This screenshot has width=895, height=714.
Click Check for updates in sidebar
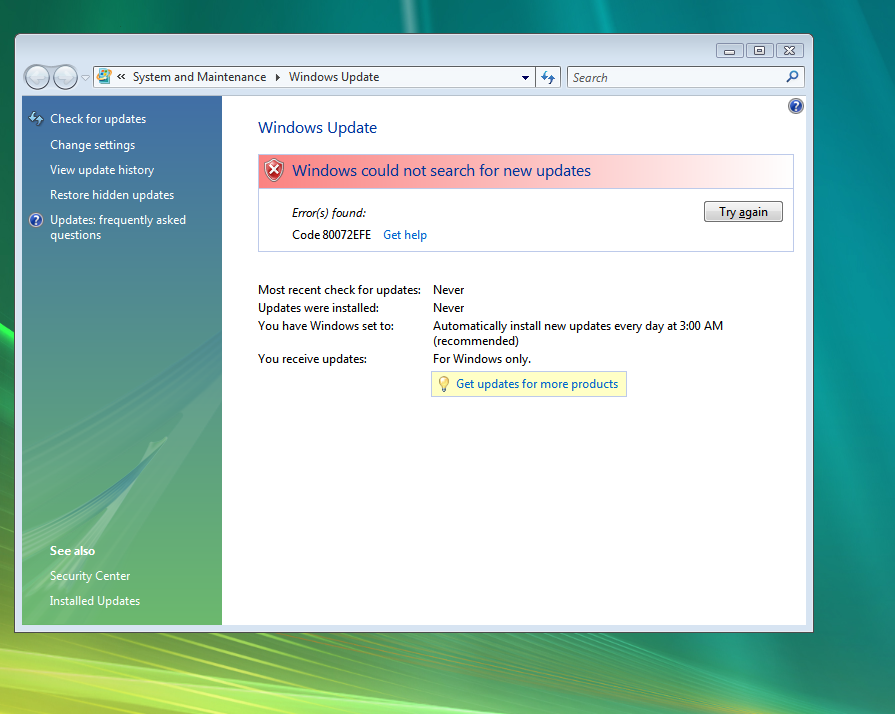pyautogui.click(x=98, y=119)
